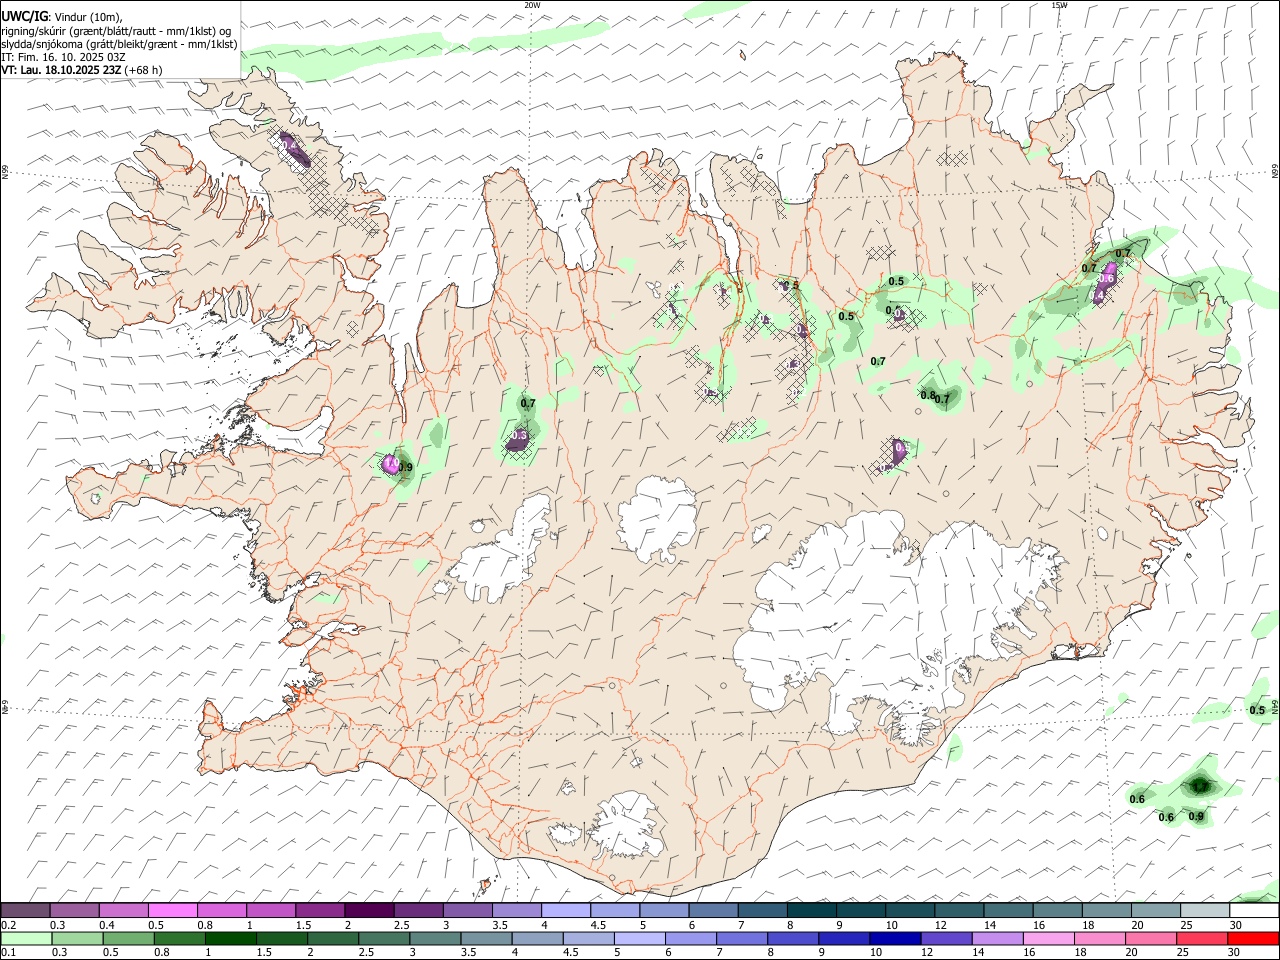The height and width of the screenshot is (960, 1280).
Task: Select the dusky purple 0.2 swatch in the snow scale
Action: pyautogui.click(x=25, y=911)
